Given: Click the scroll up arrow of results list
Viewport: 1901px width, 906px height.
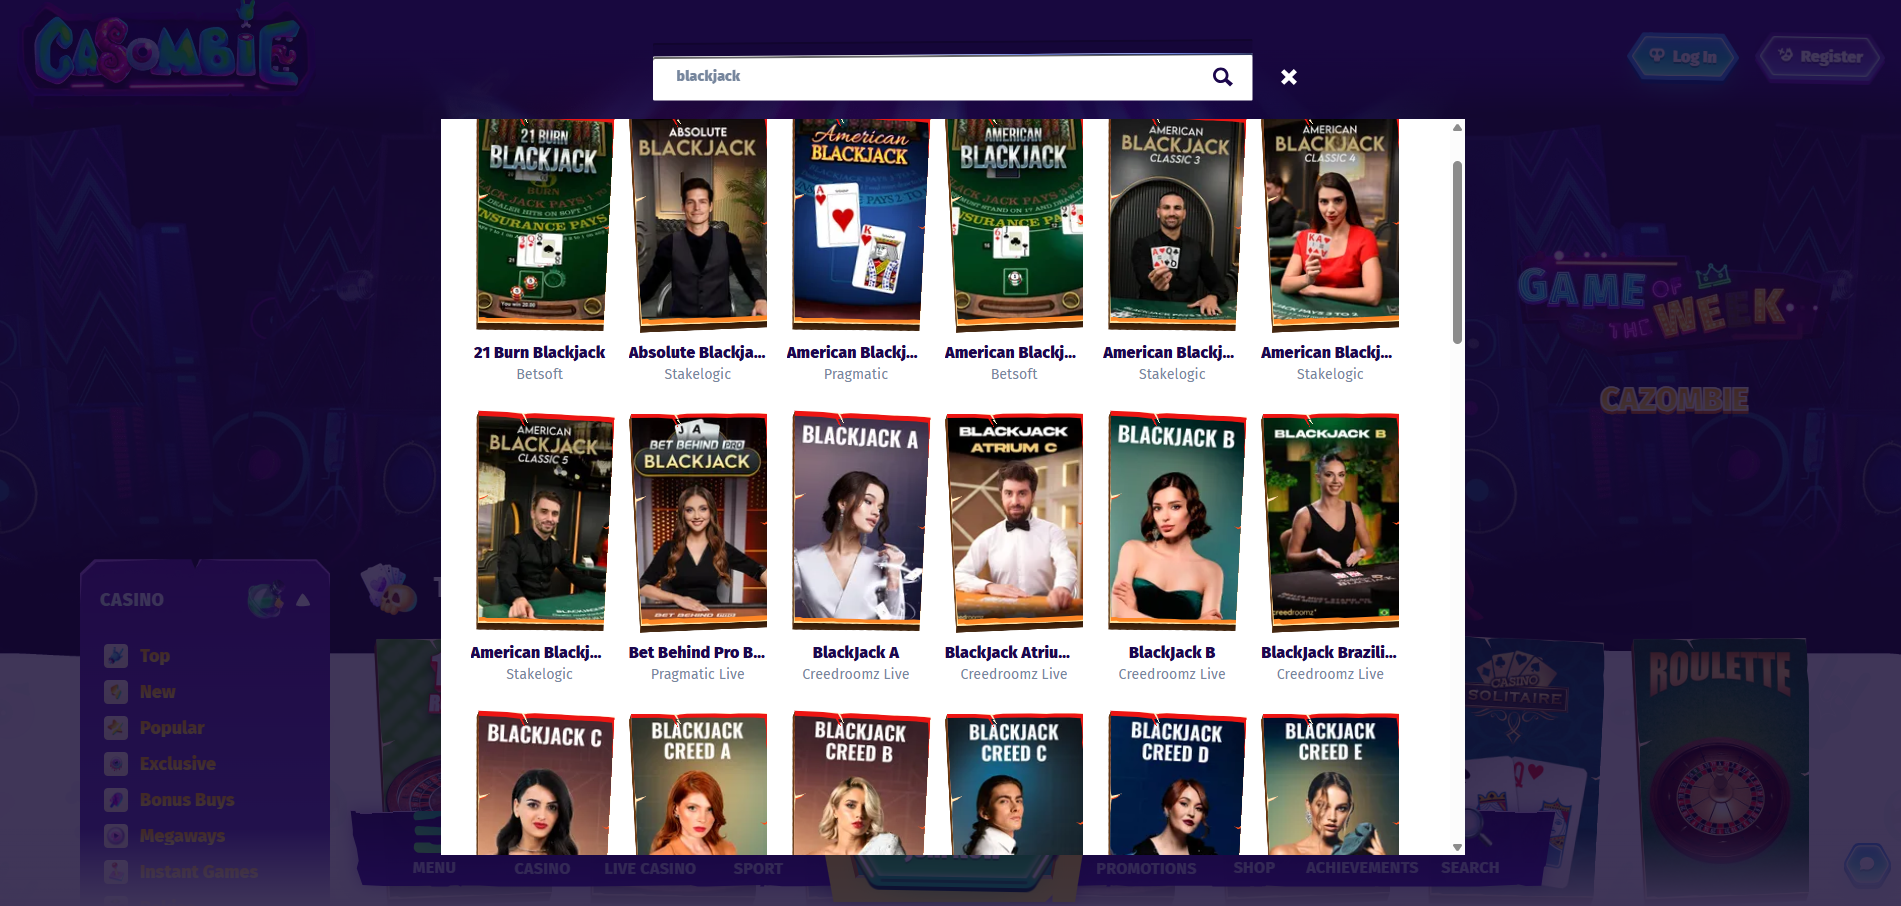Looking at the screenshot, I should [1457, 127].
